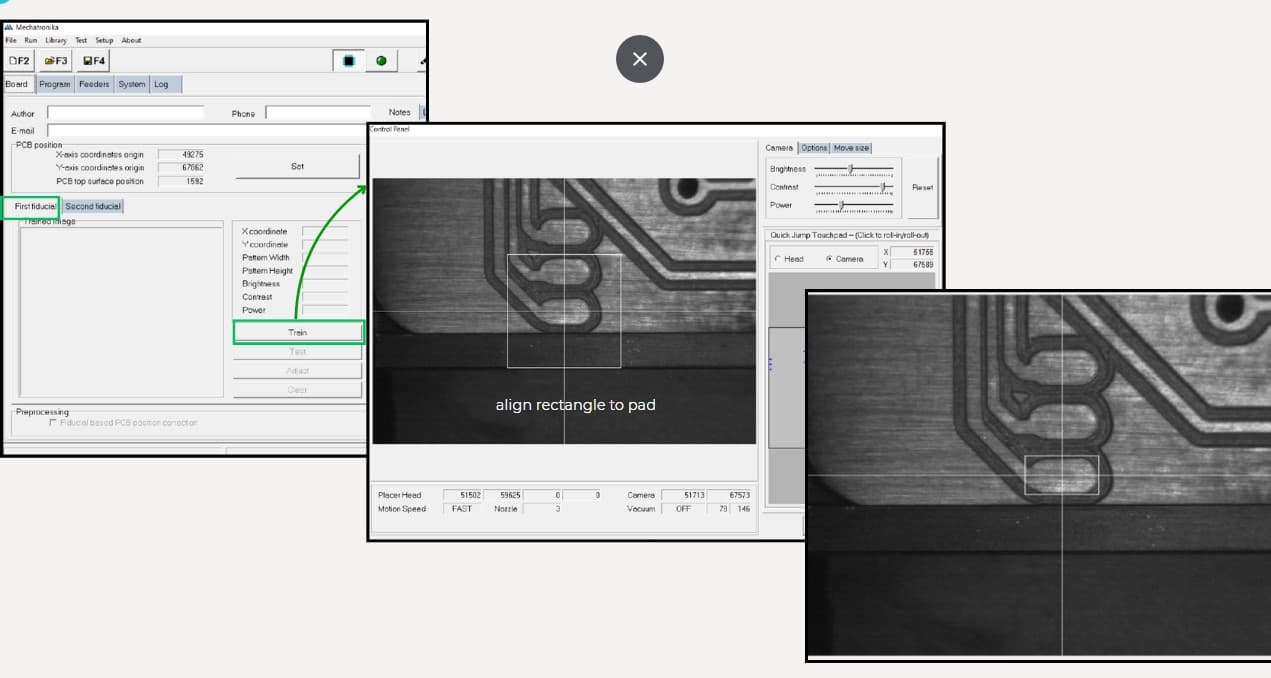Open the Camera tab in Control Panel
The height and width of the screenshot is (678, 1271).
click(x=779, y=148)
